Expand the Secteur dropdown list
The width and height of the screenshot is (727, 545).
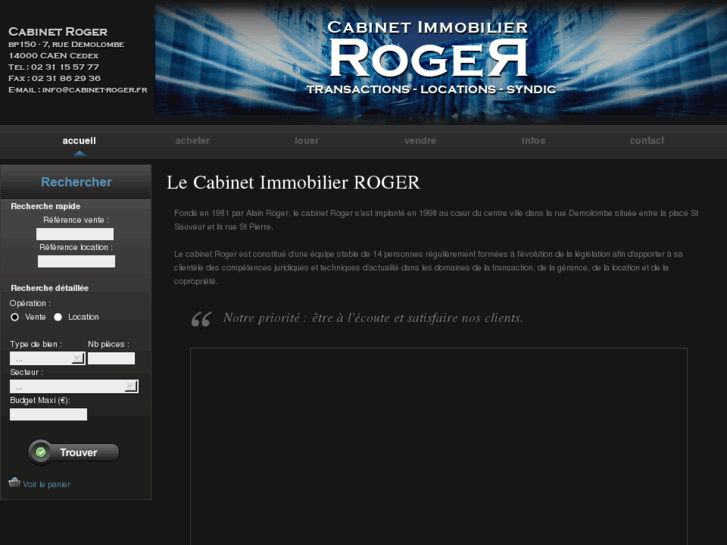(74, 386)
